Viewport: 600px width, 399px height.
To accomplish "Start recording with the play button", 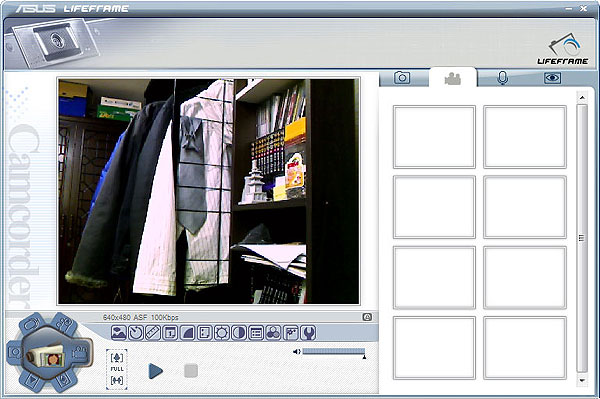I will point(155,371).
